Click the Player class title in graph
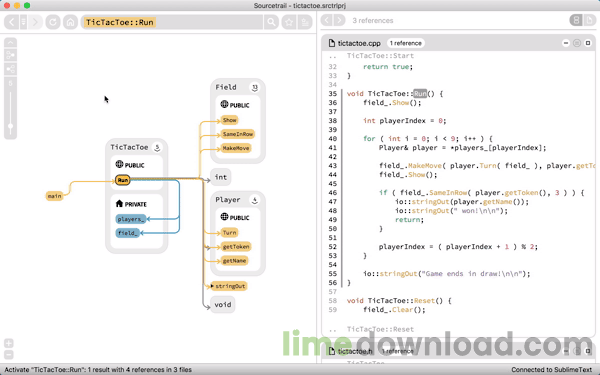Viewport: 600px width, 375px height. 228,200
